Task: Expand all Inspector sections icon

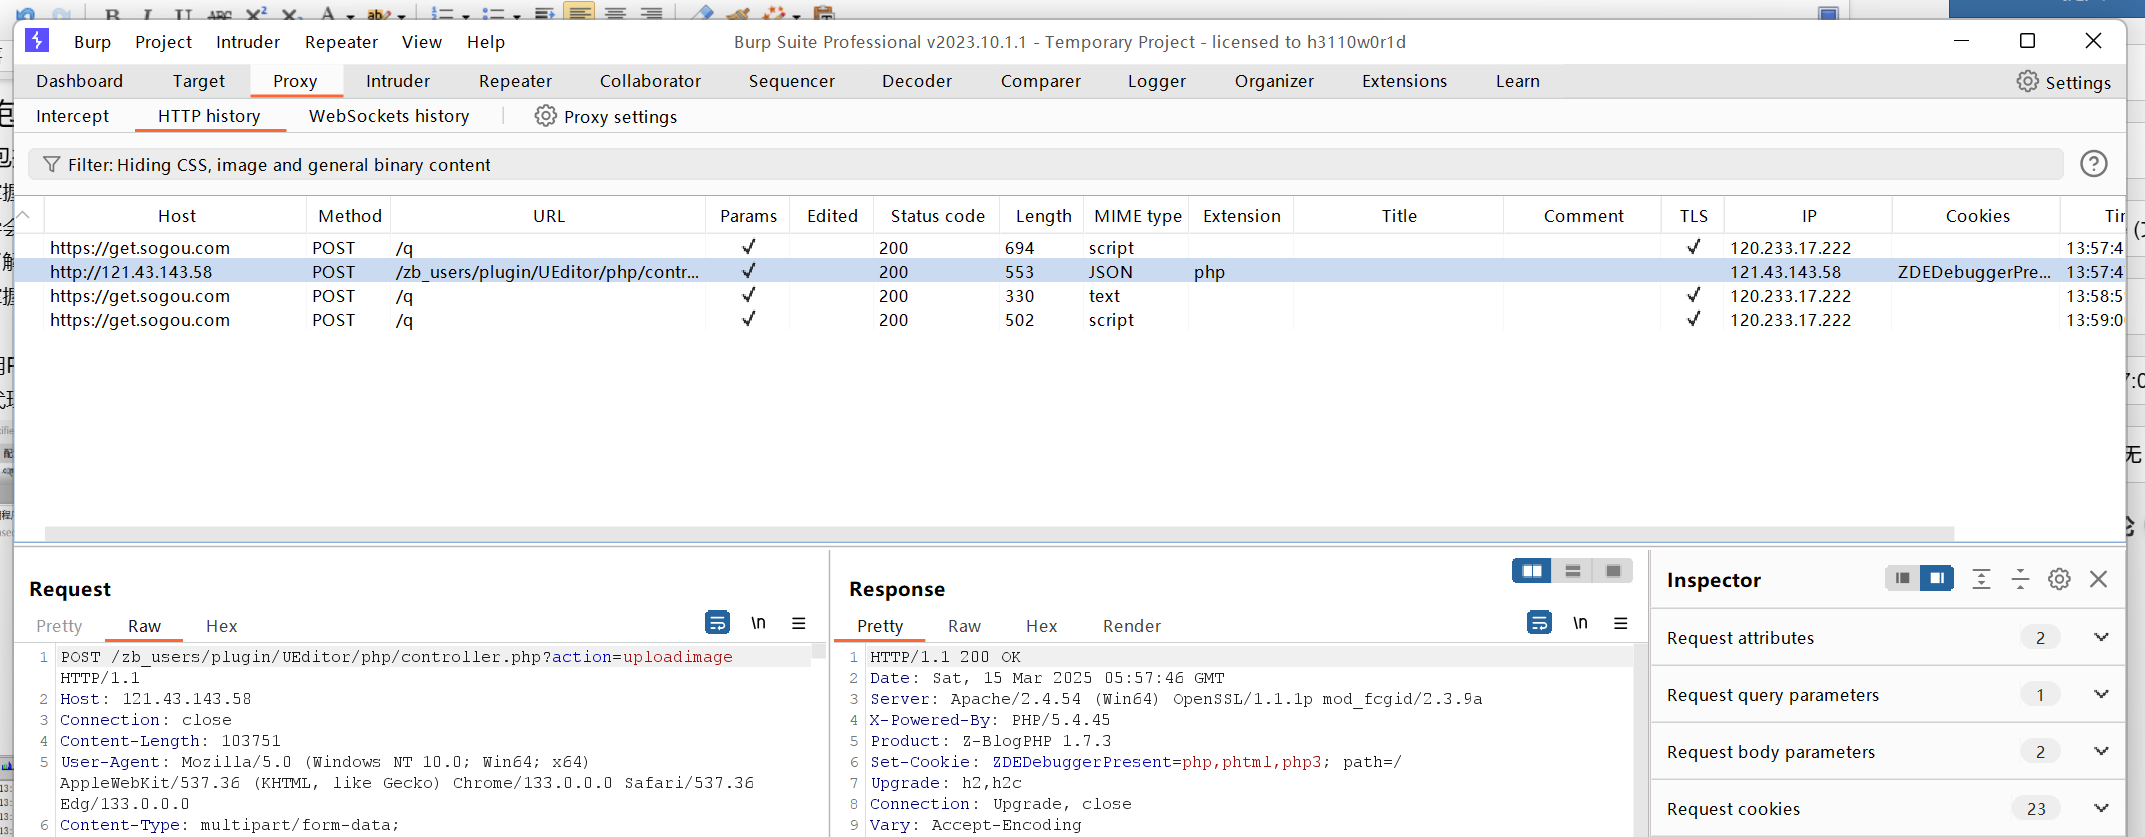Action: click(1981, 579)
